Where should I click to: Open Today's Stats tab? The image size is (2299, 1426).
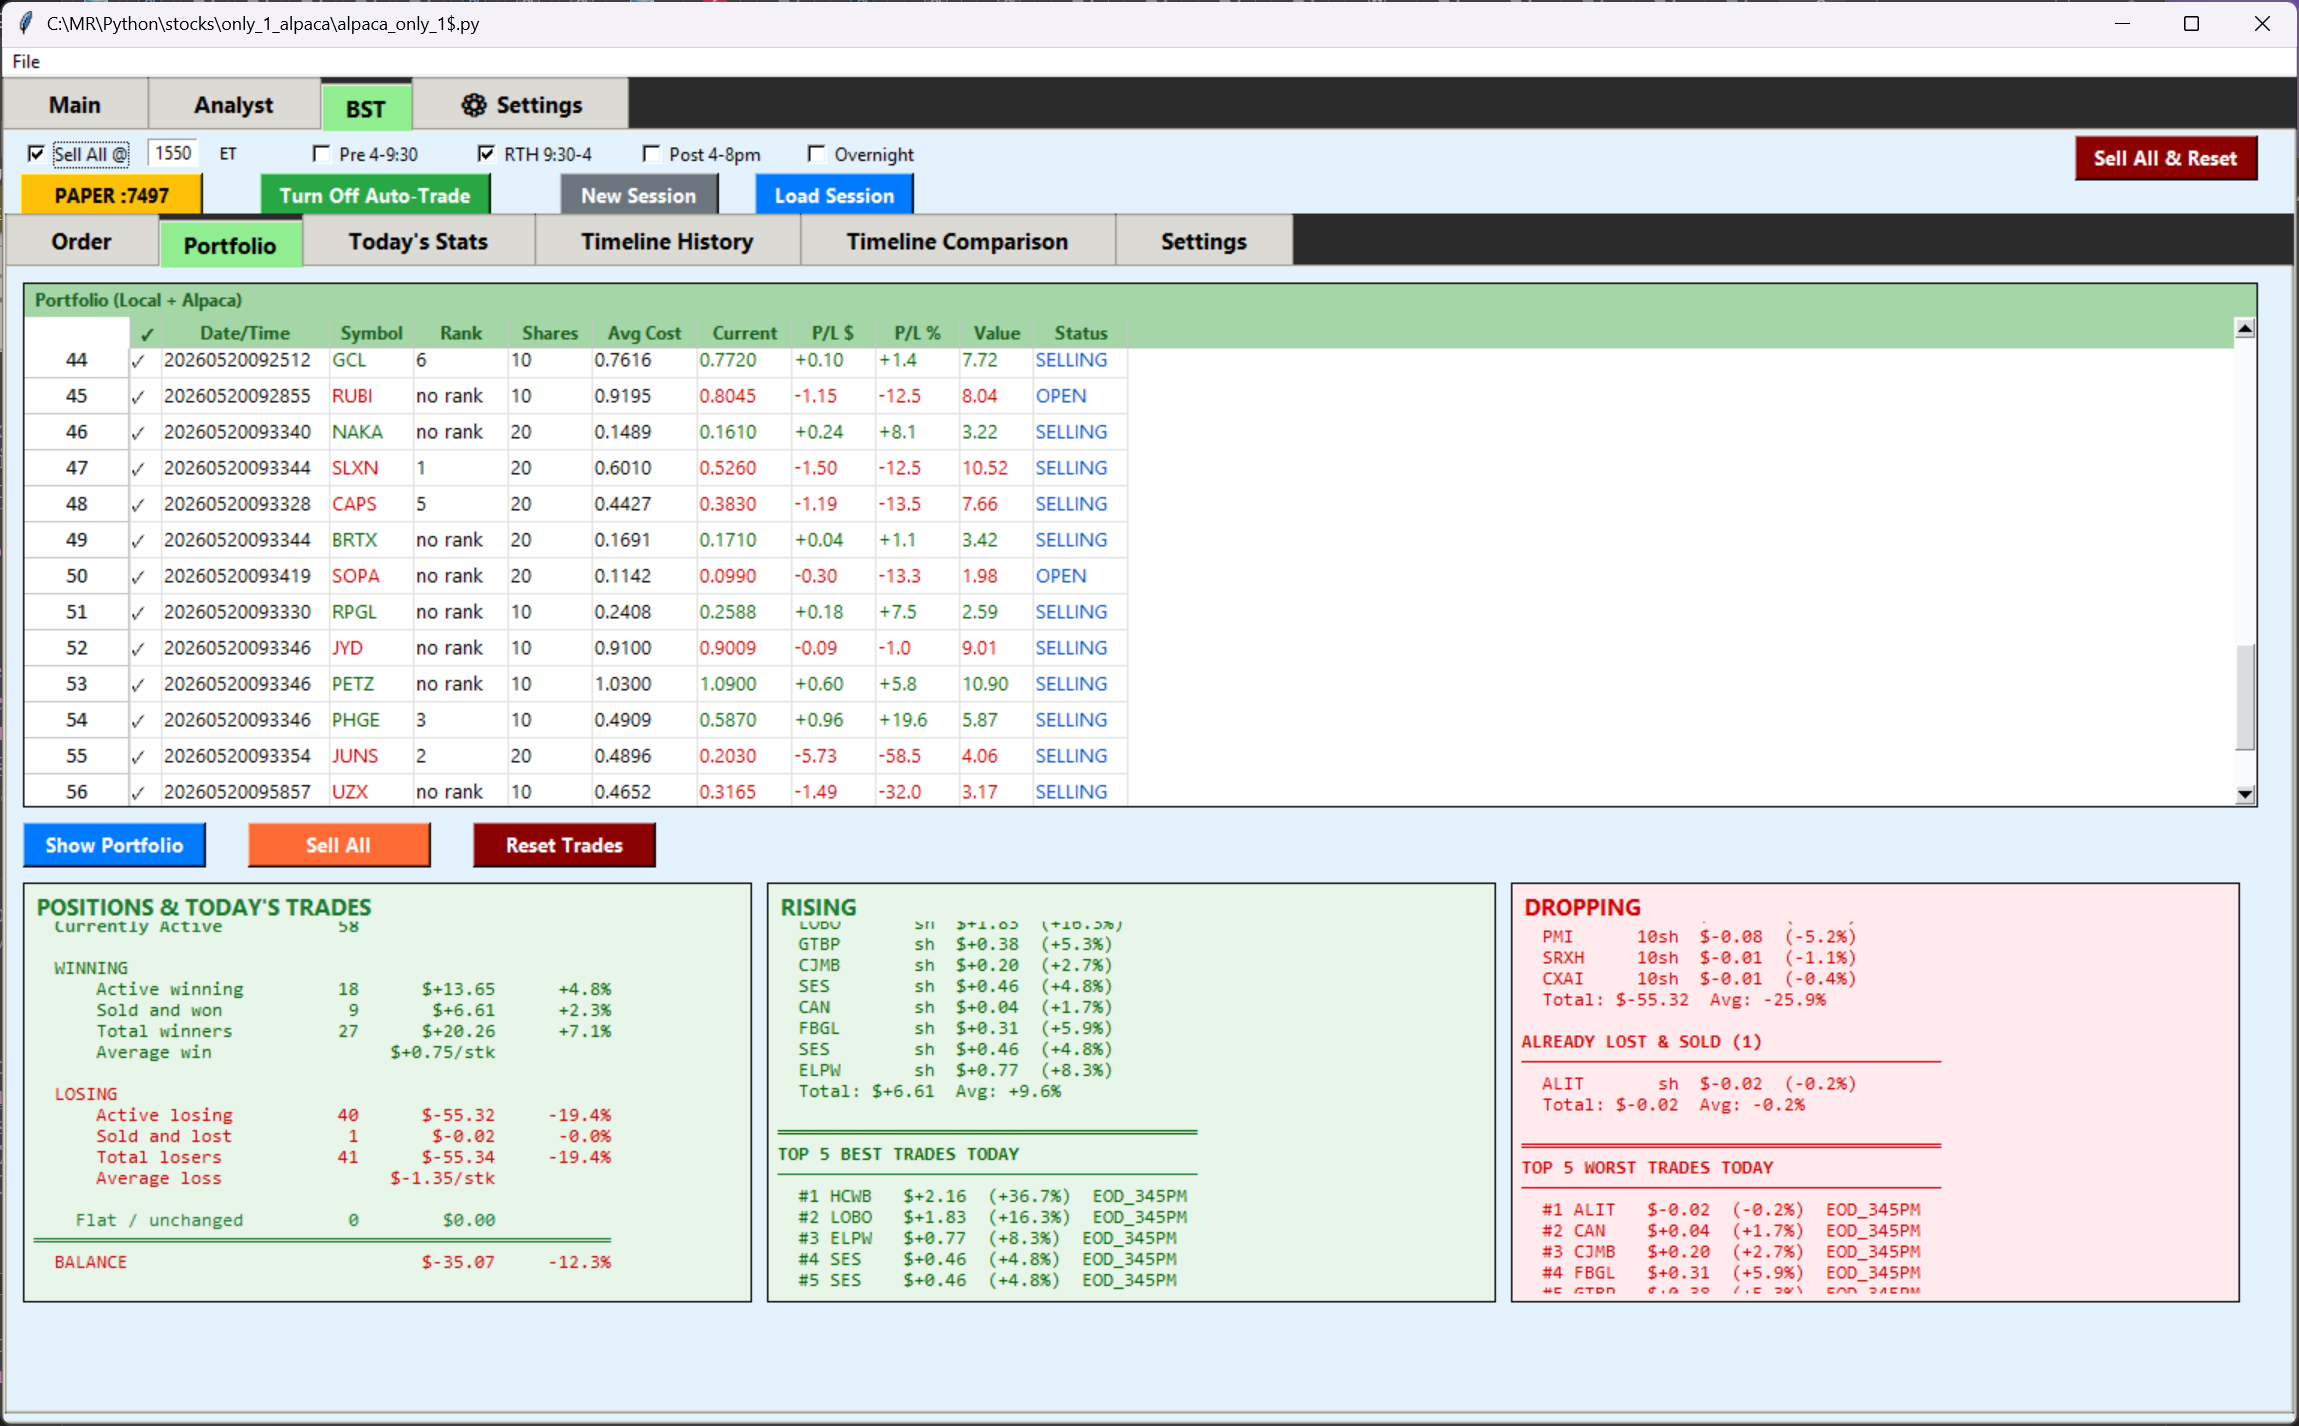pyautogui.click(x=418, y=241)
